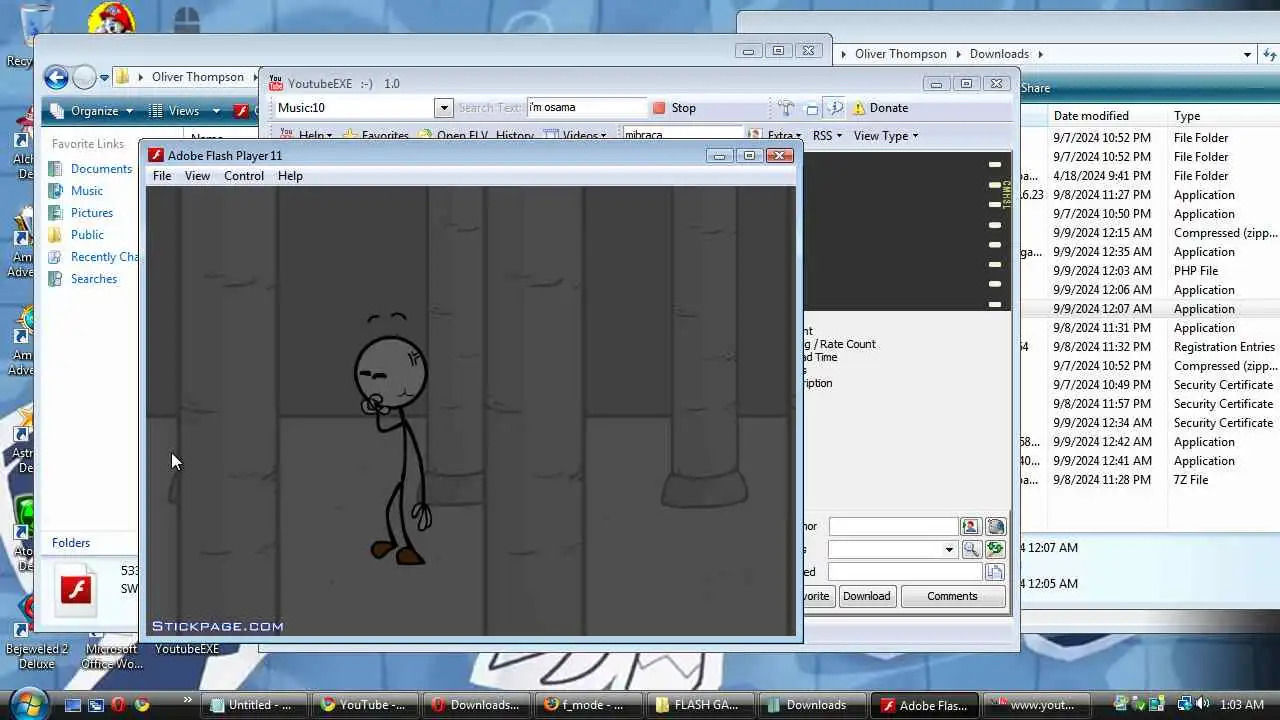Image resolution: width=1280 pixels, height=720 pixels.
Task: Click the author profile icon beside the Author field
Action: click(970, 527)
